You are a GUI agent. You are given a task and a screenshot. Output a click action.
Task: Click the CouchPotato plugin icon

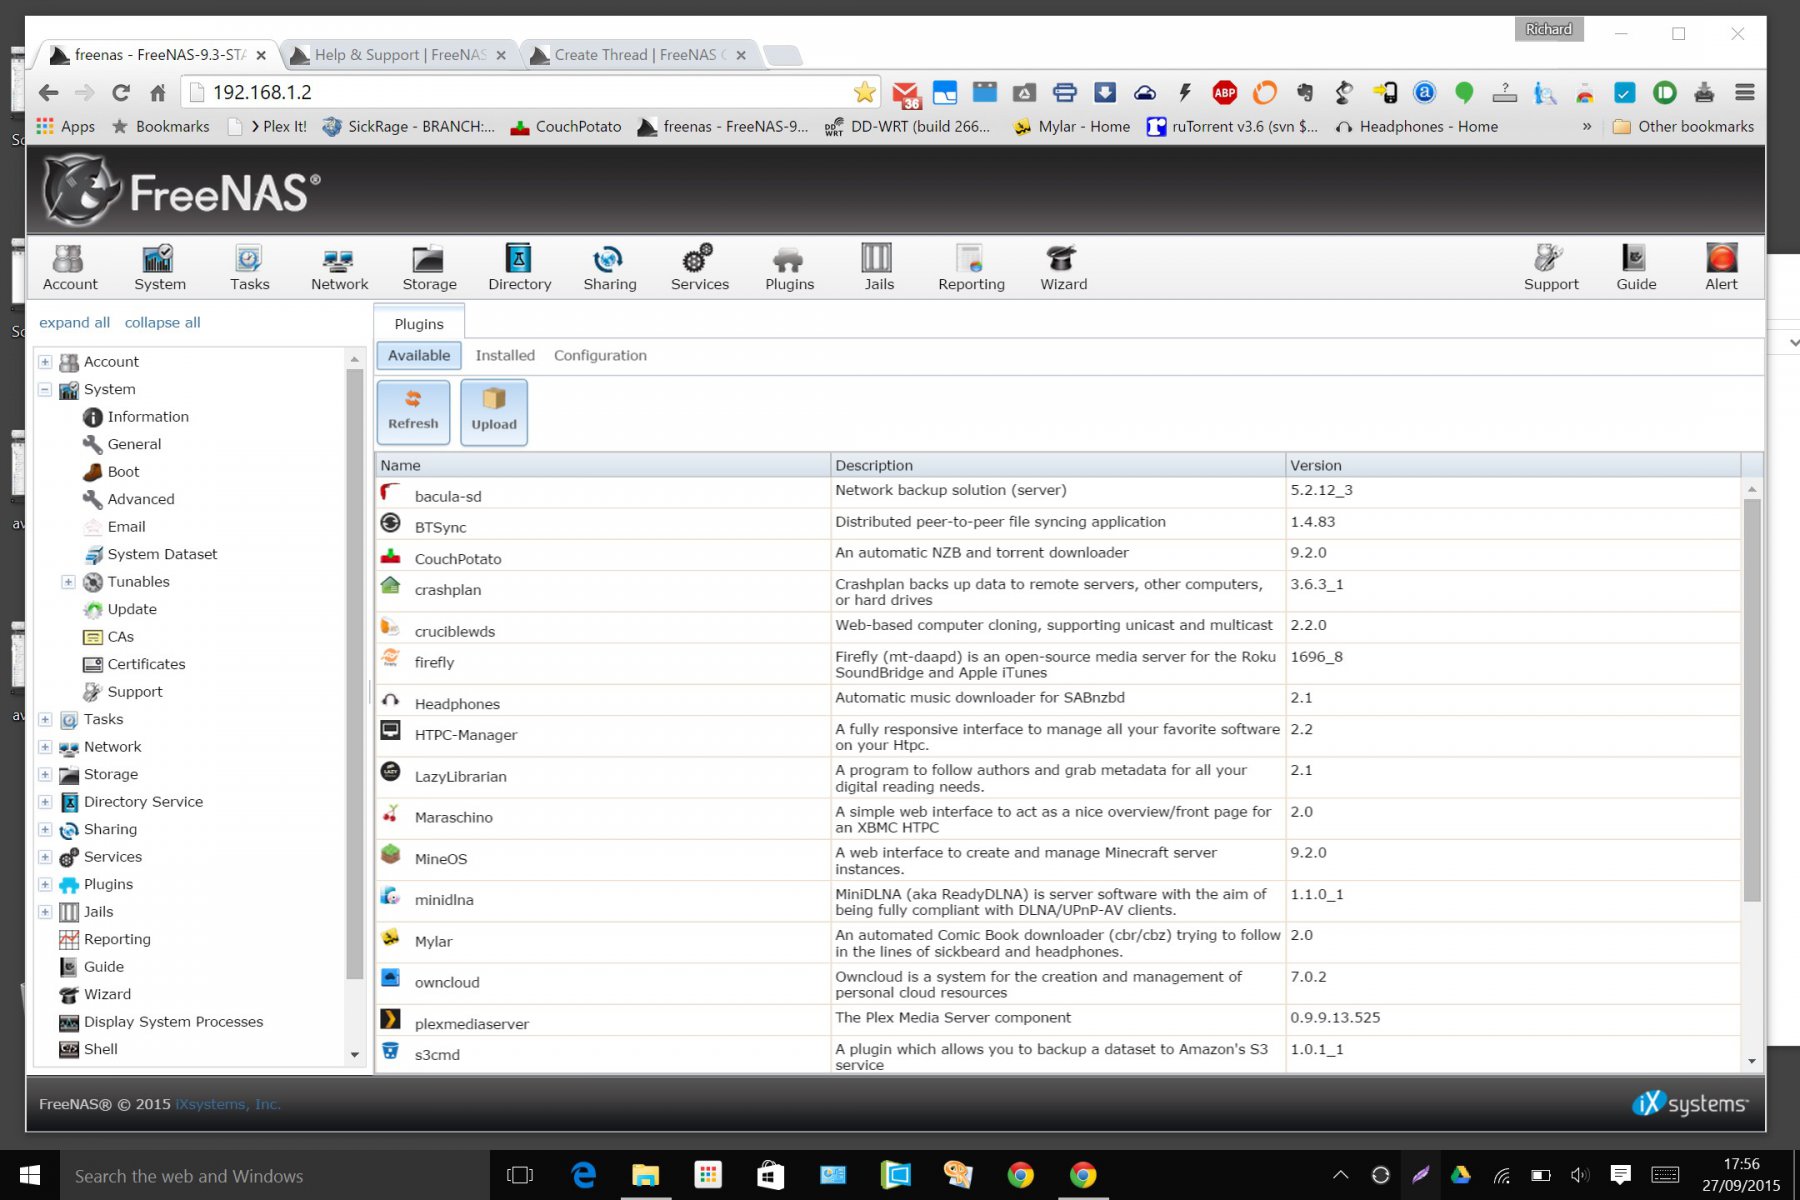390,556
